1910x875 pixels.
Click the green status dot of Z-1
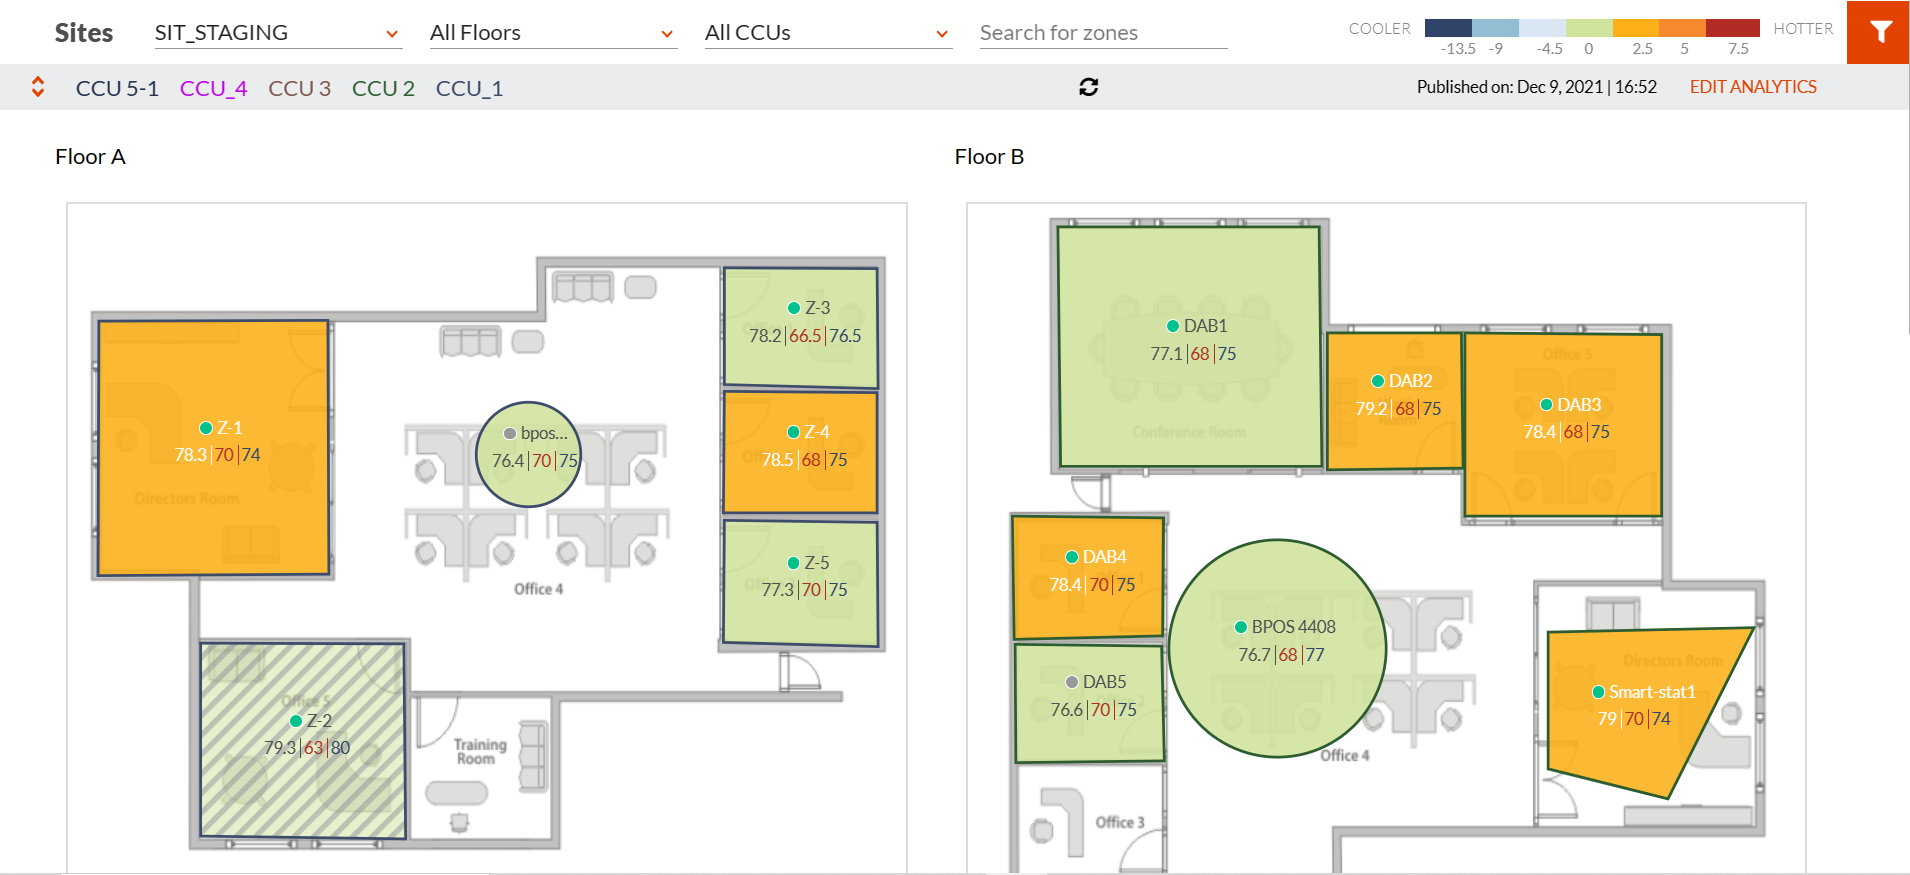pos(206,428)
